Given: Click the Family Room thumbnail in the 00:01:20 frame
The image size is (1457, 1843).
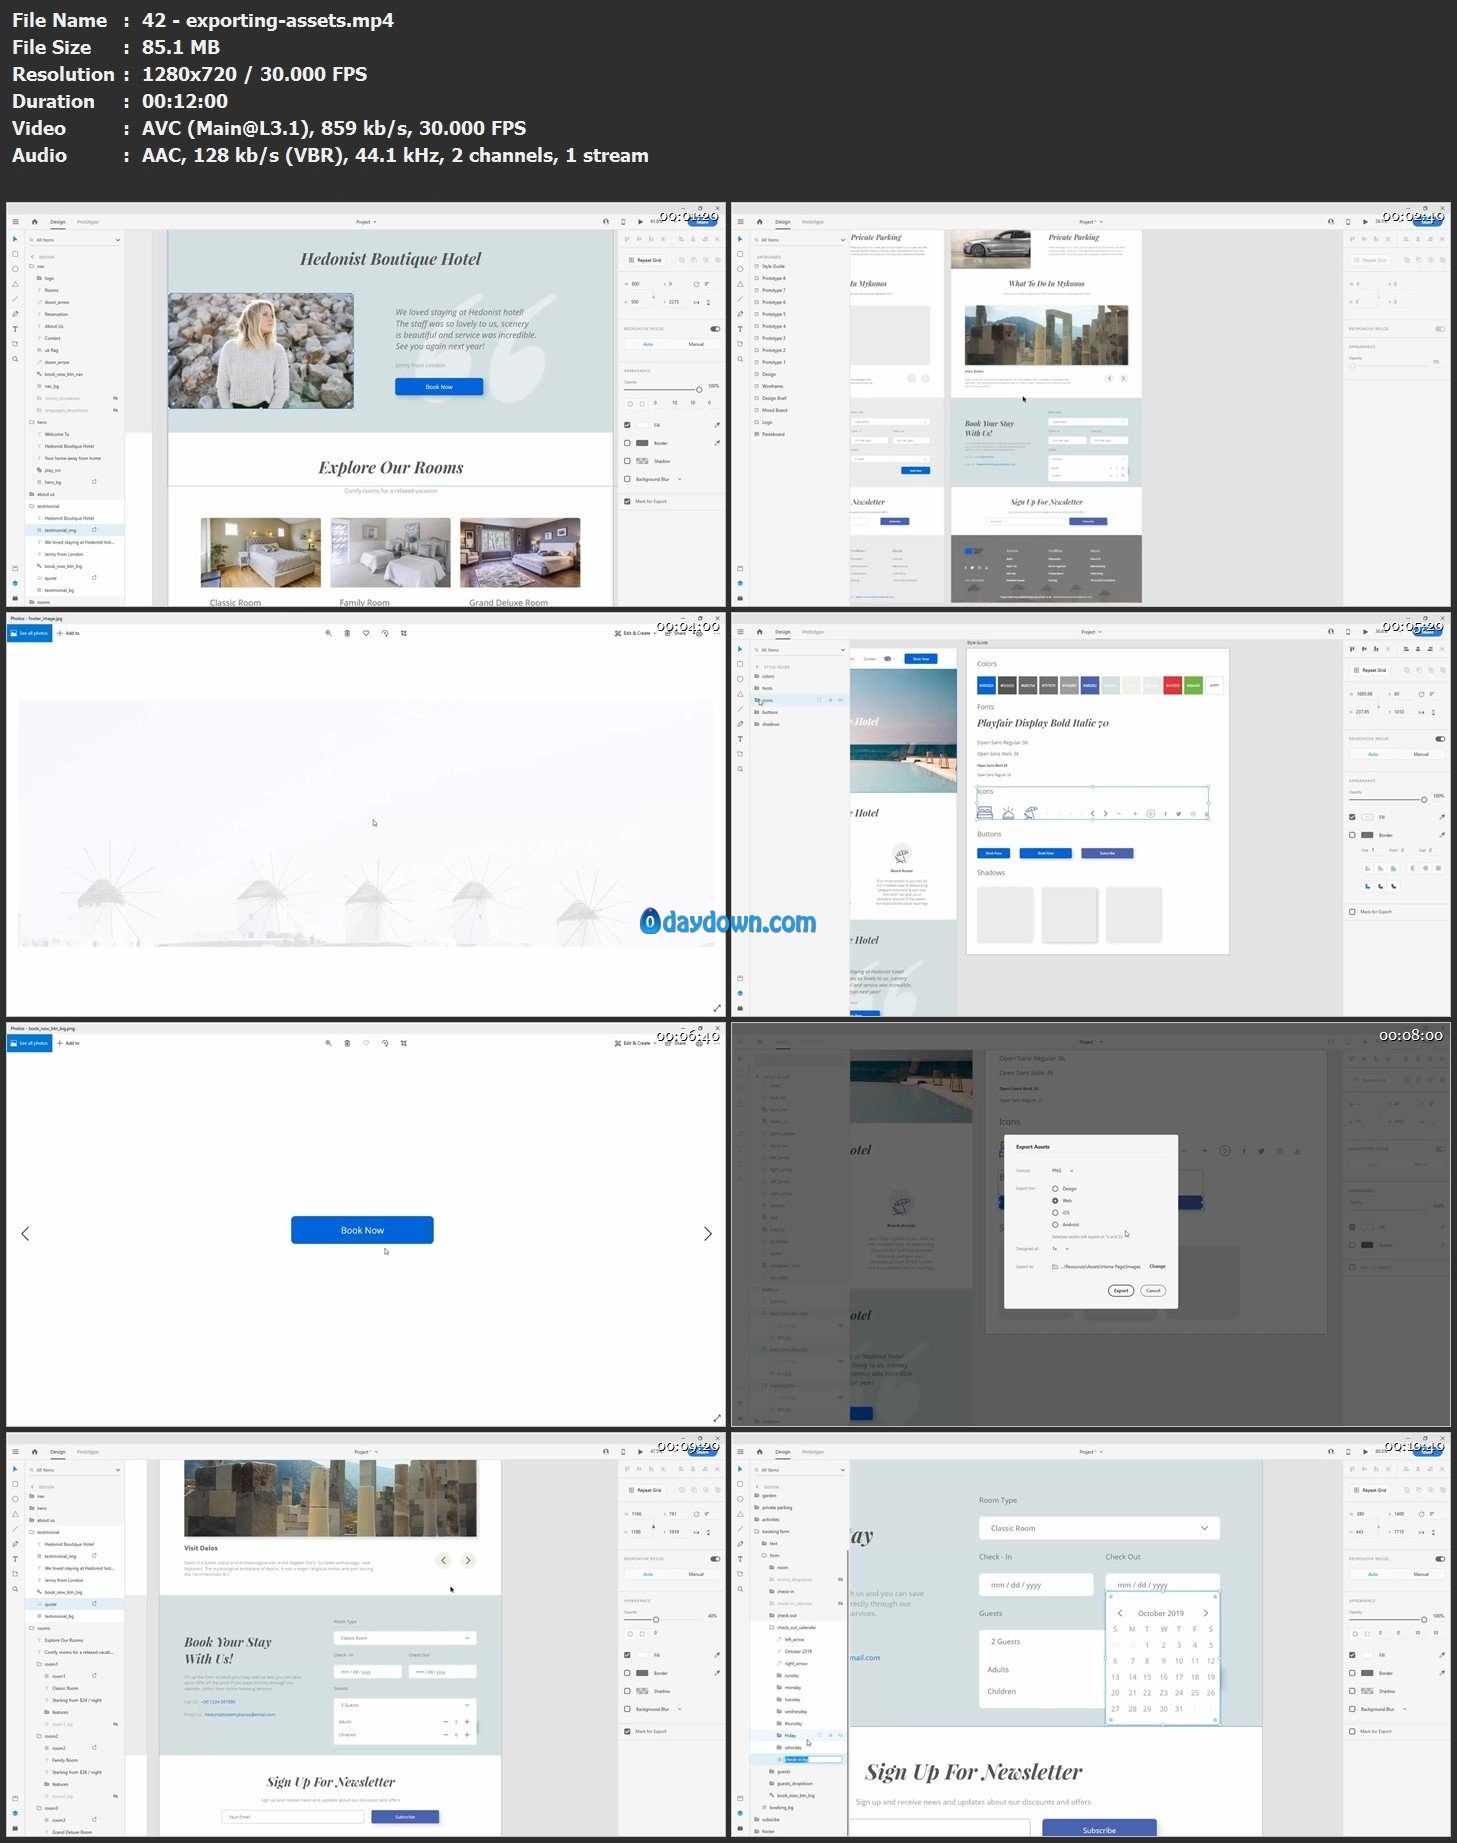Looking at the screenshot, I should (x=390, y=552).
